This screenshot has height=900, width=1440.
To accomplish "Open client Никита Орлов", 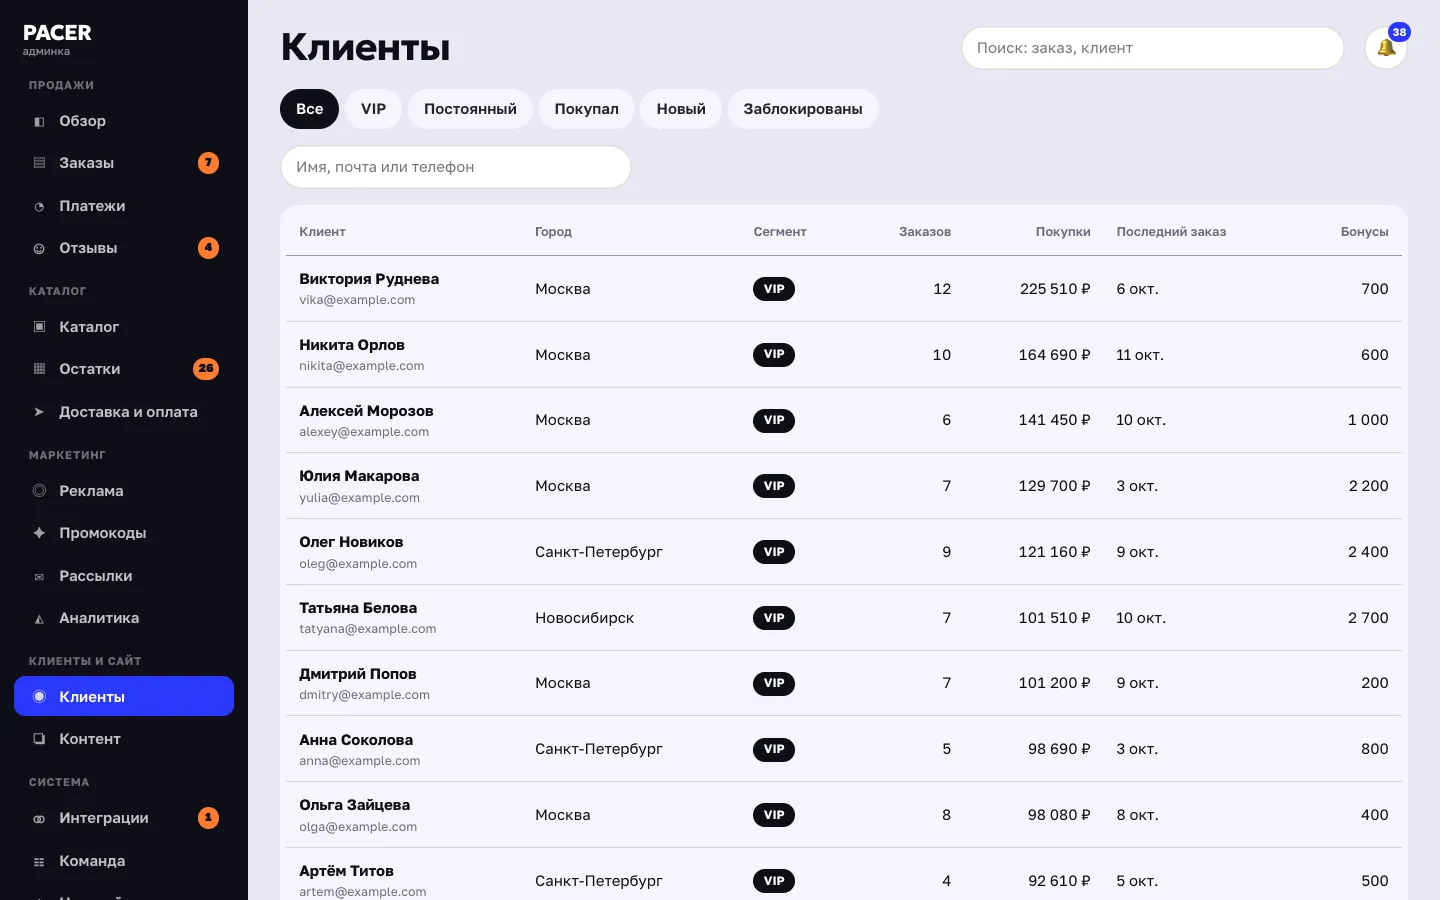I will point(352,345).
